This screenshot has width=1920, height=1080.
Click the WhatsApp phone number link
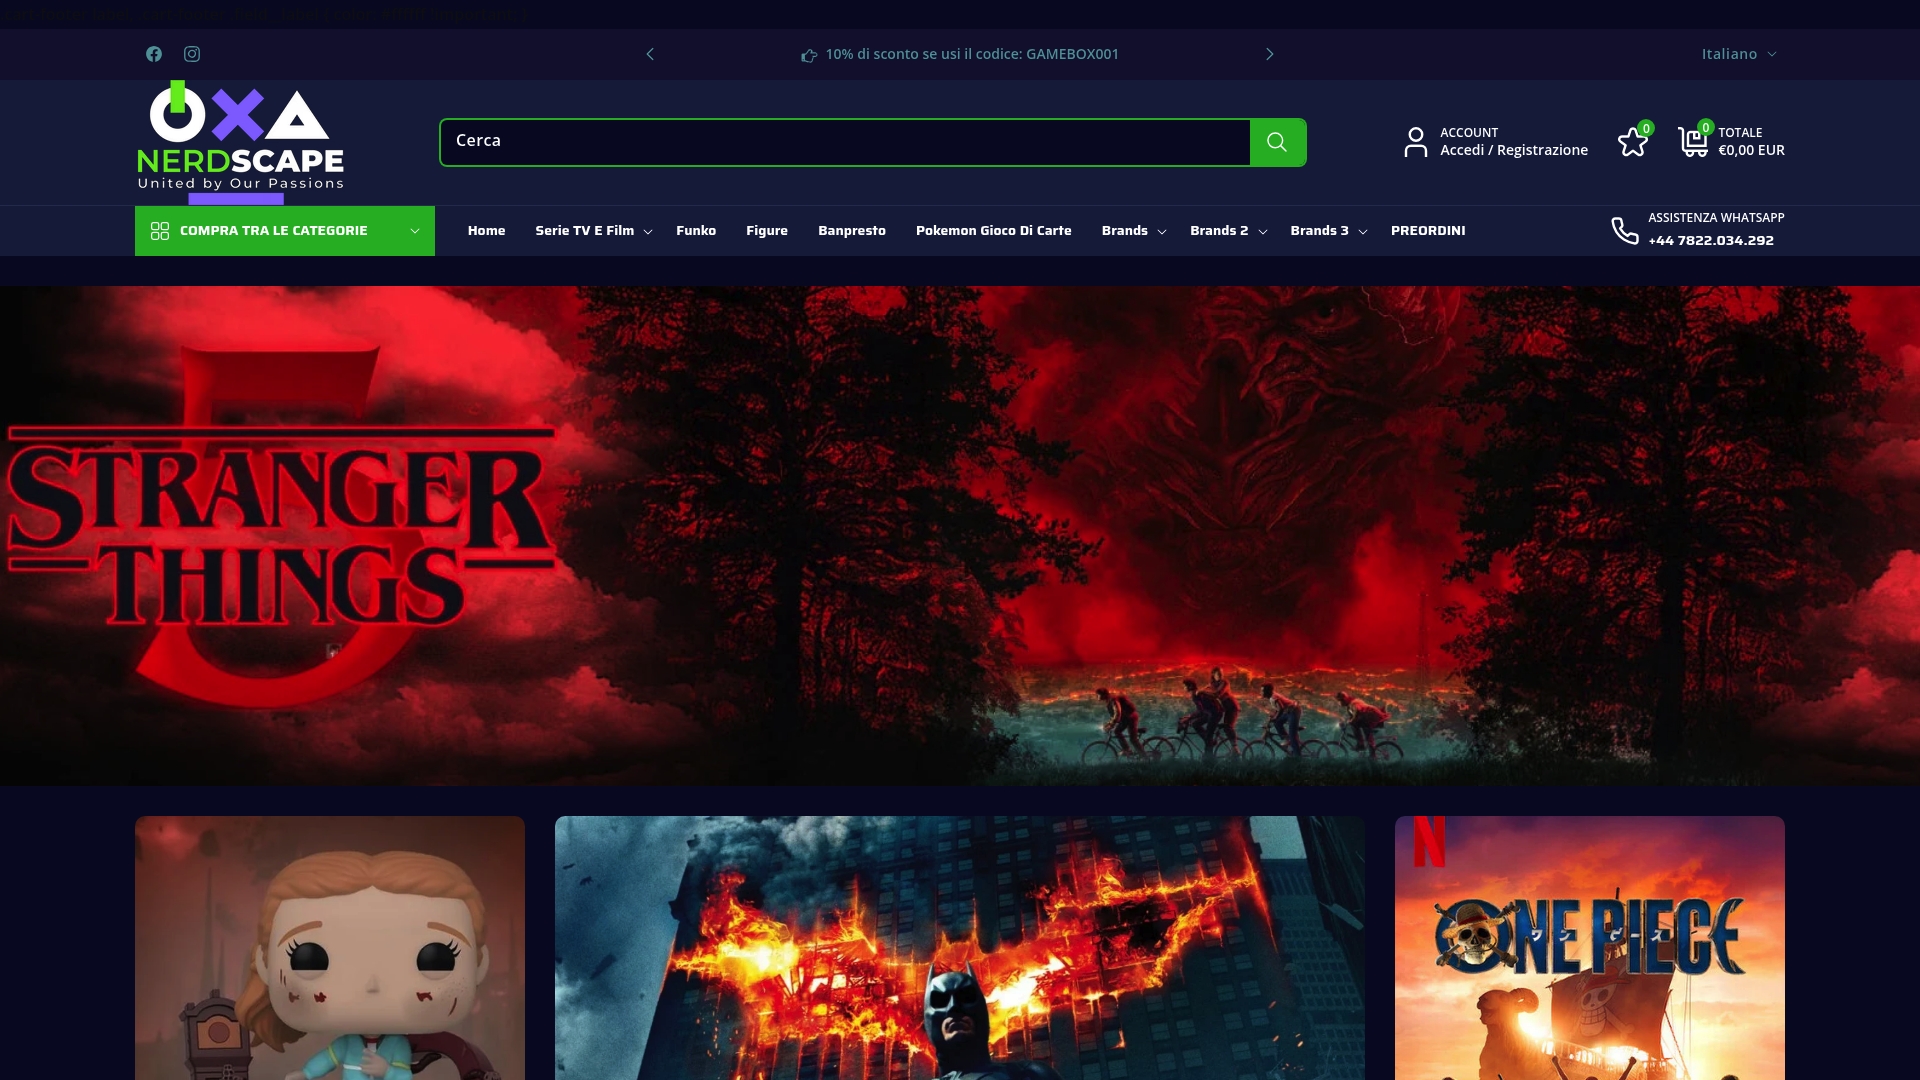[1710, 240]
